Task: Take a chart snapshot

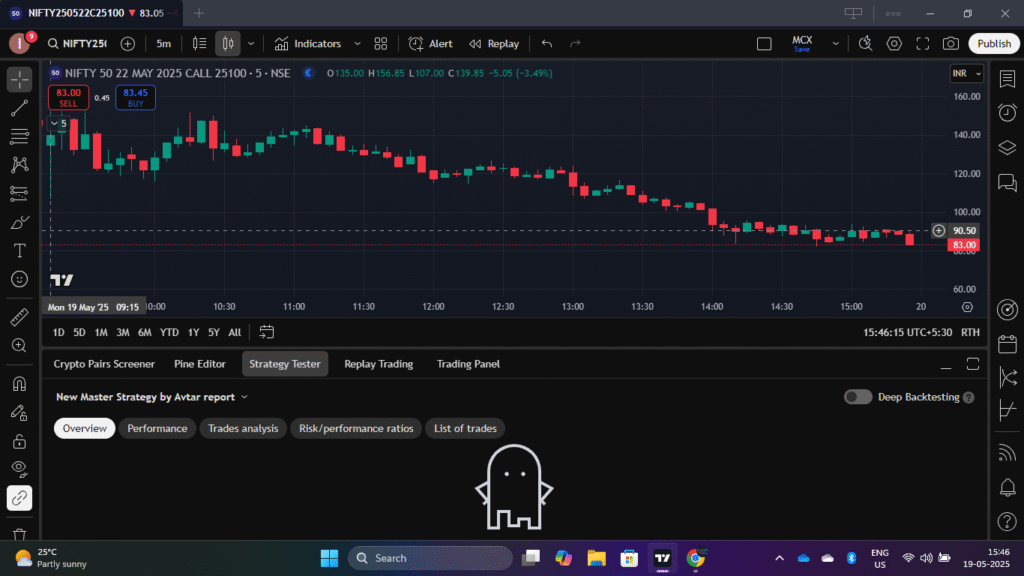Action: (x=951, y=44)
